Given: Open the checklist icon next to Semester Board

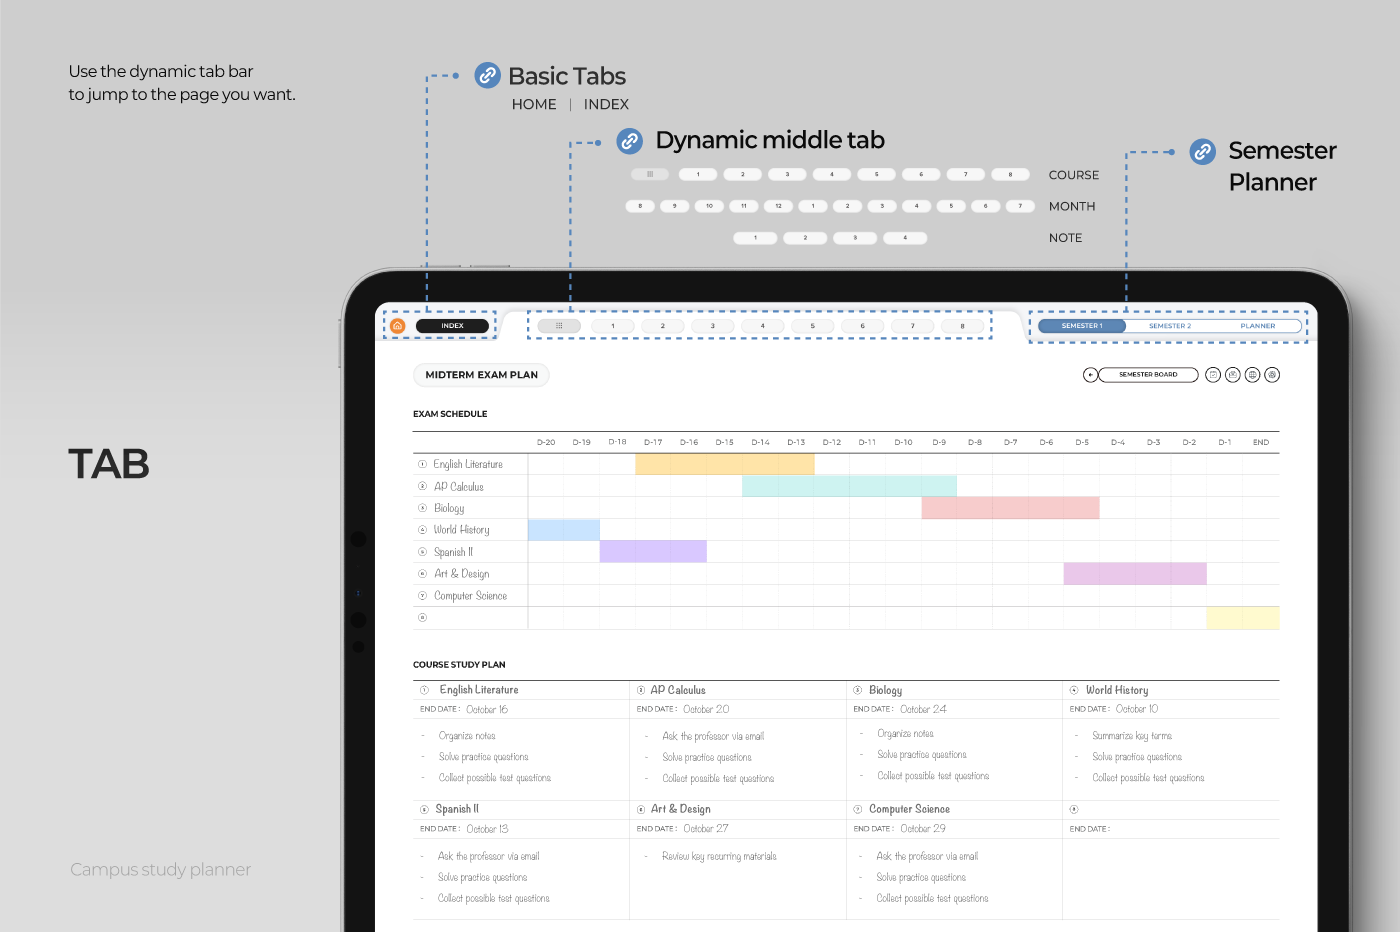Looking at the screenshot, I should click(x=1213, y=375).
